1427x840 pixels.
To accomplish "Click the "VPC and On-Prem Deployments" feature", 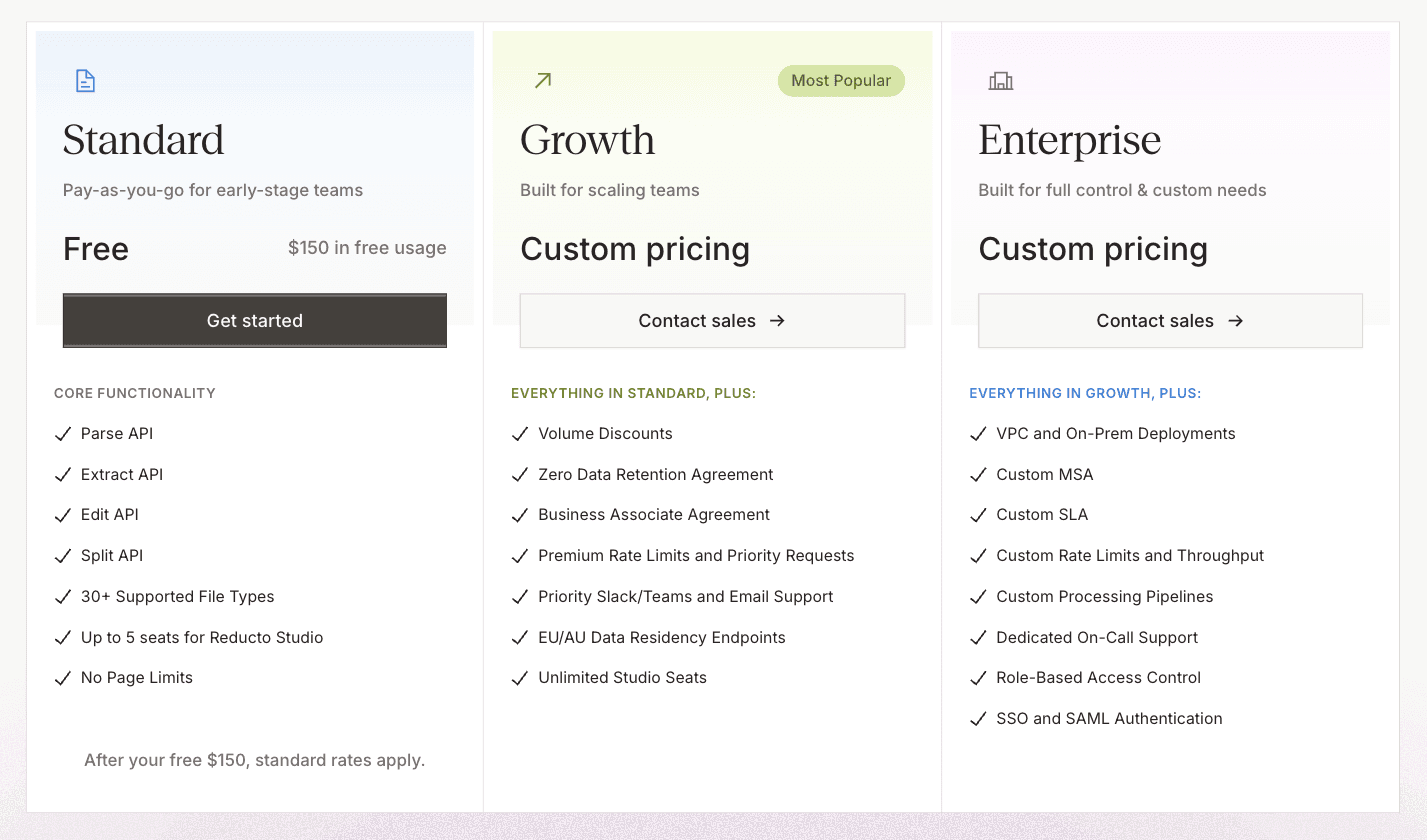I will coord(1116,434).
